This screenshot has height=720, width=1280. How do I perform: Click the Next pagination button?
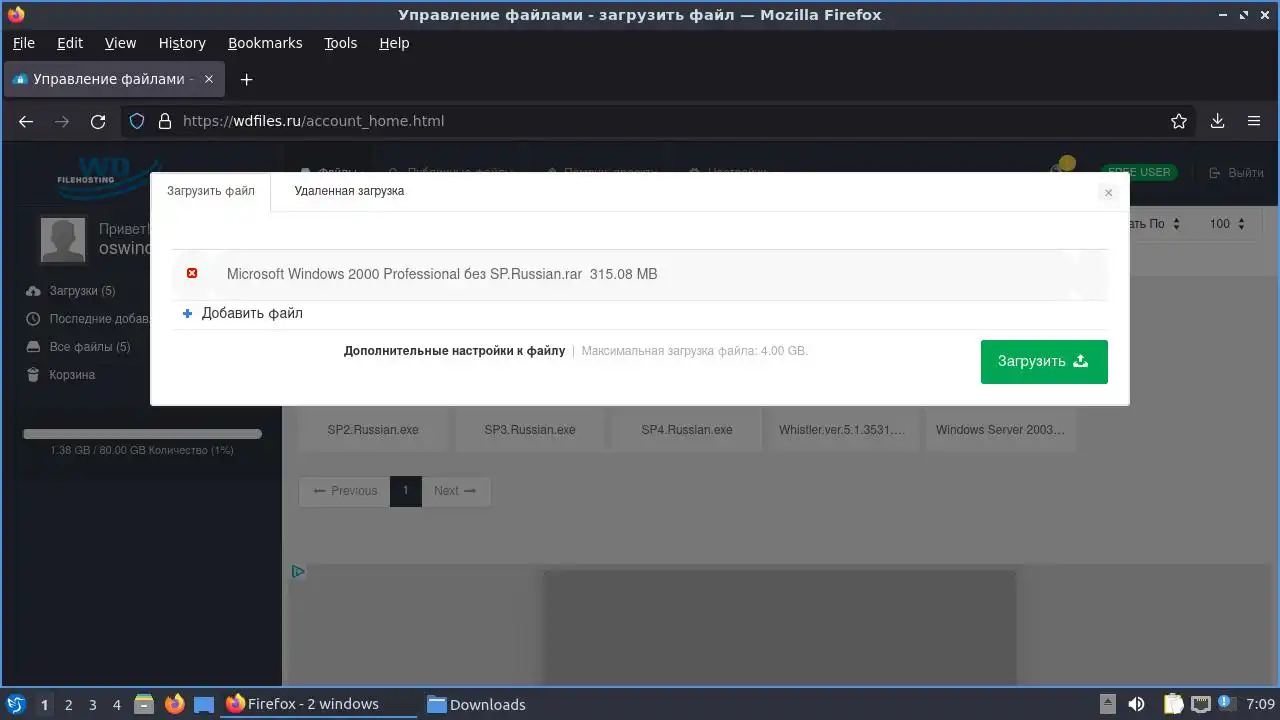click(455, 491)
